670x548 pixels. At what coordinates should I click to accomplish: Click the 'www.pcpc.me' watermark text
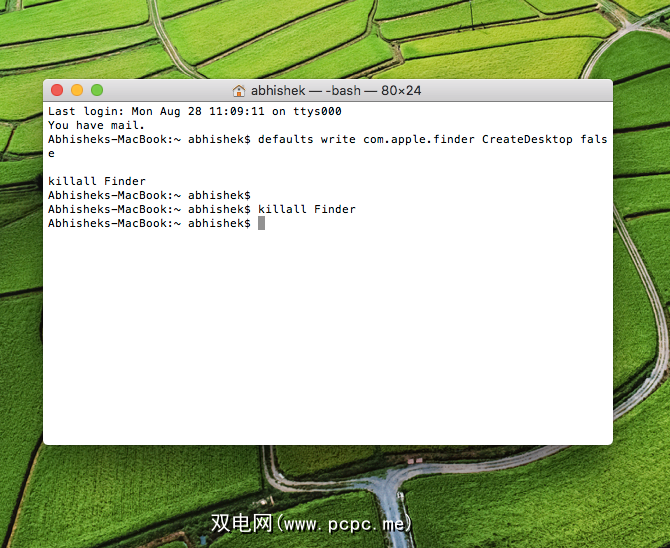[x=345, y=523]
